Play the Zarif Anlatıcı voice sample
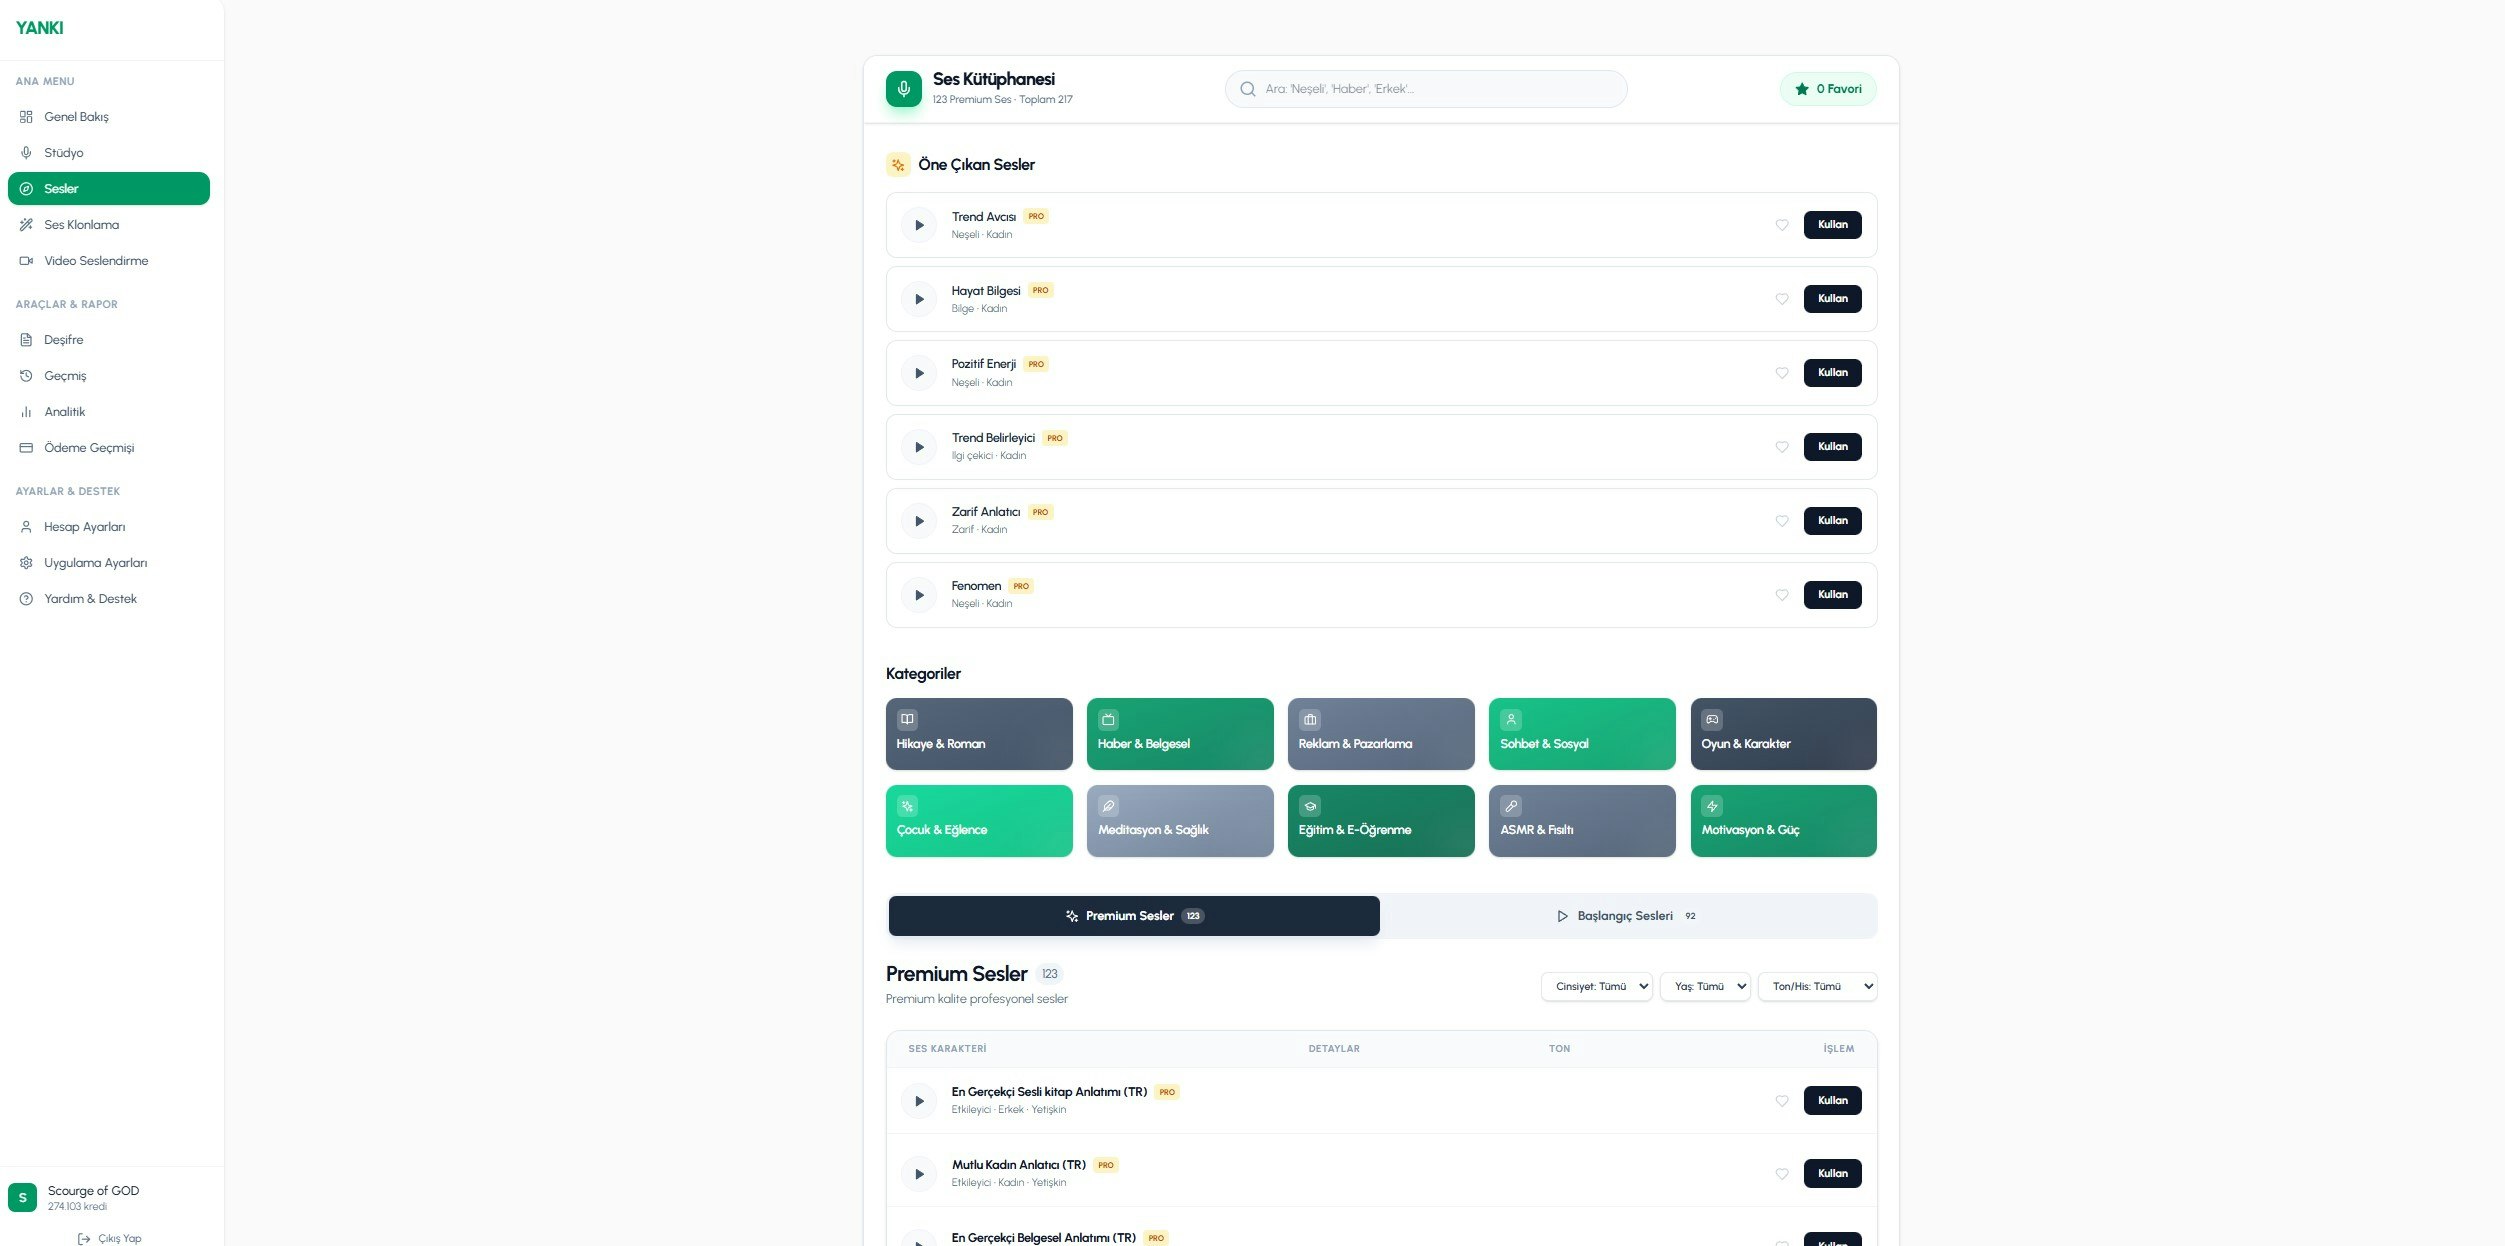 coord(918,521)
